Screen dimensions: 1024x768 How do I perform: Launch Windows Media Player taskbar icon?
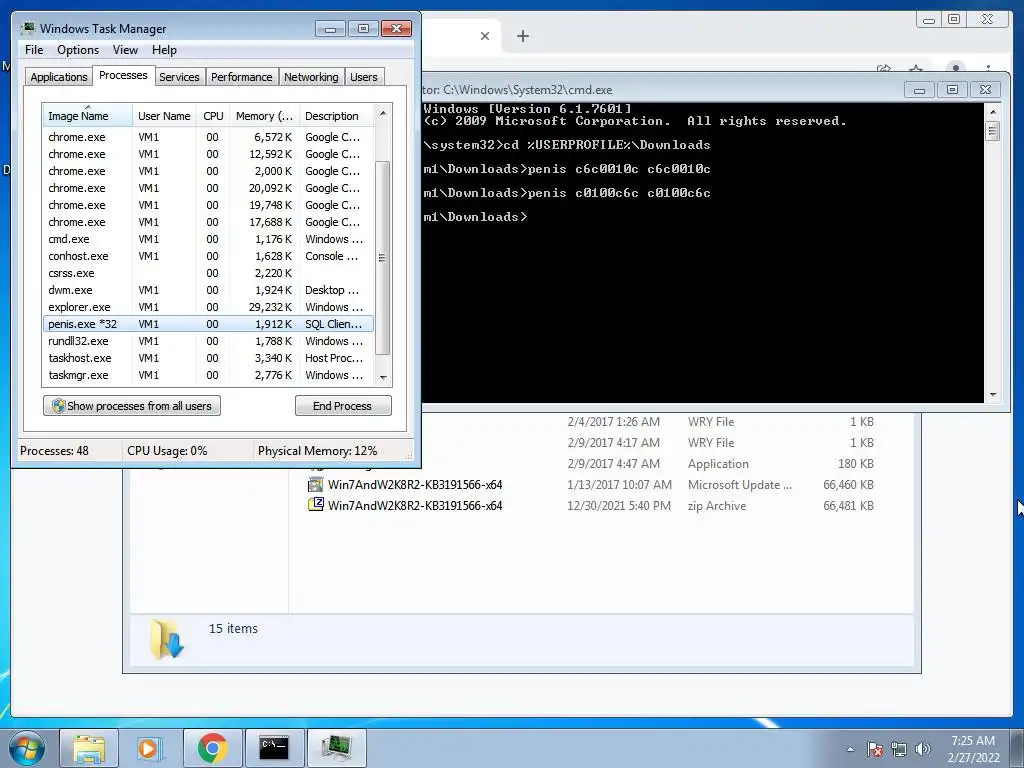(149, 748)
